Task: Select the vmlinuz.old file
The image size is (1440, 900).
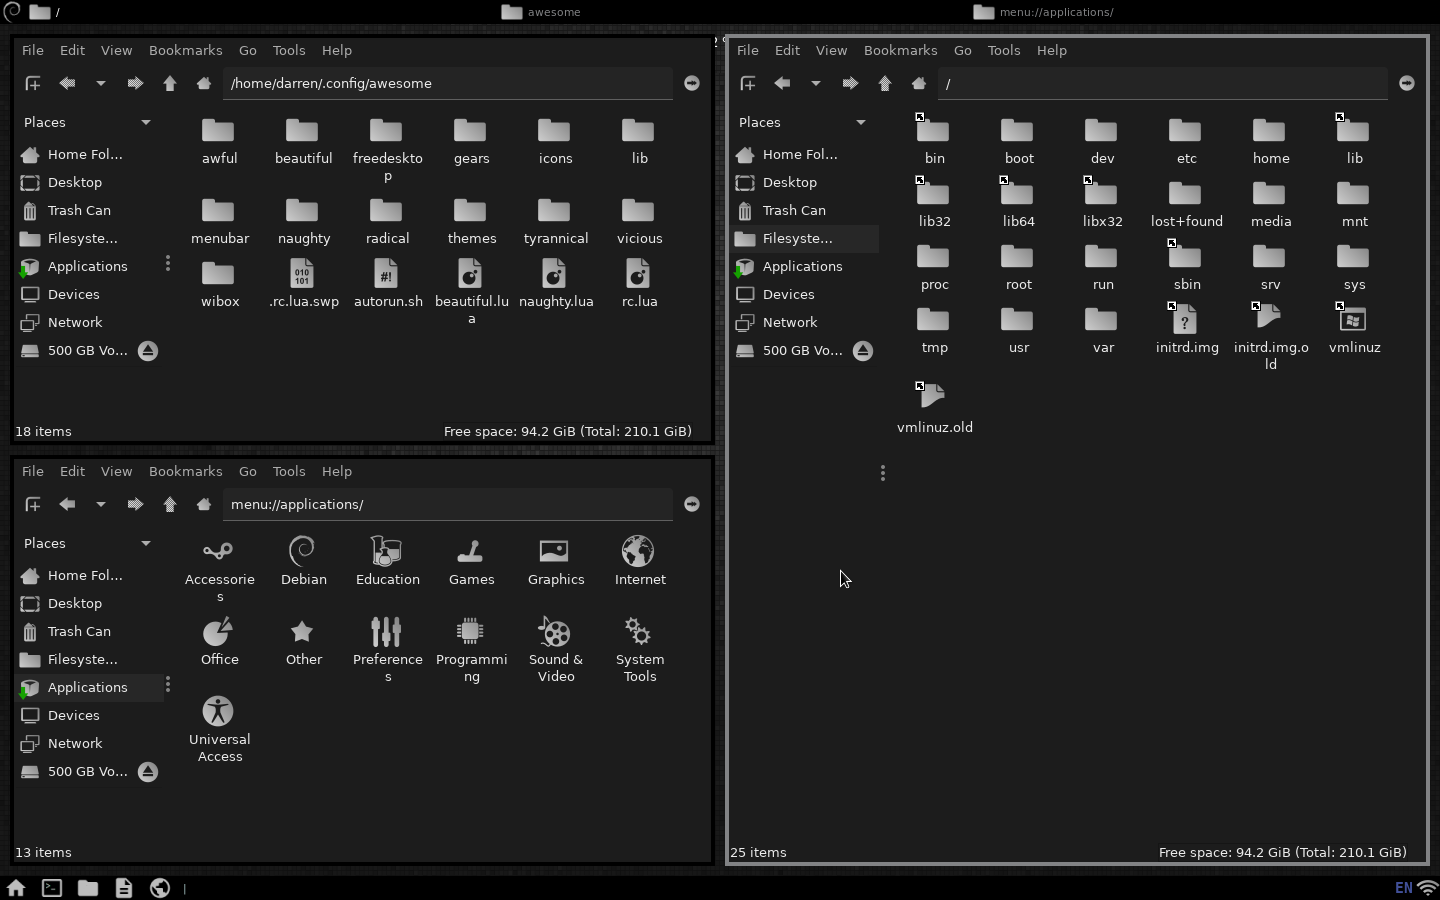Action: point(935,408)
